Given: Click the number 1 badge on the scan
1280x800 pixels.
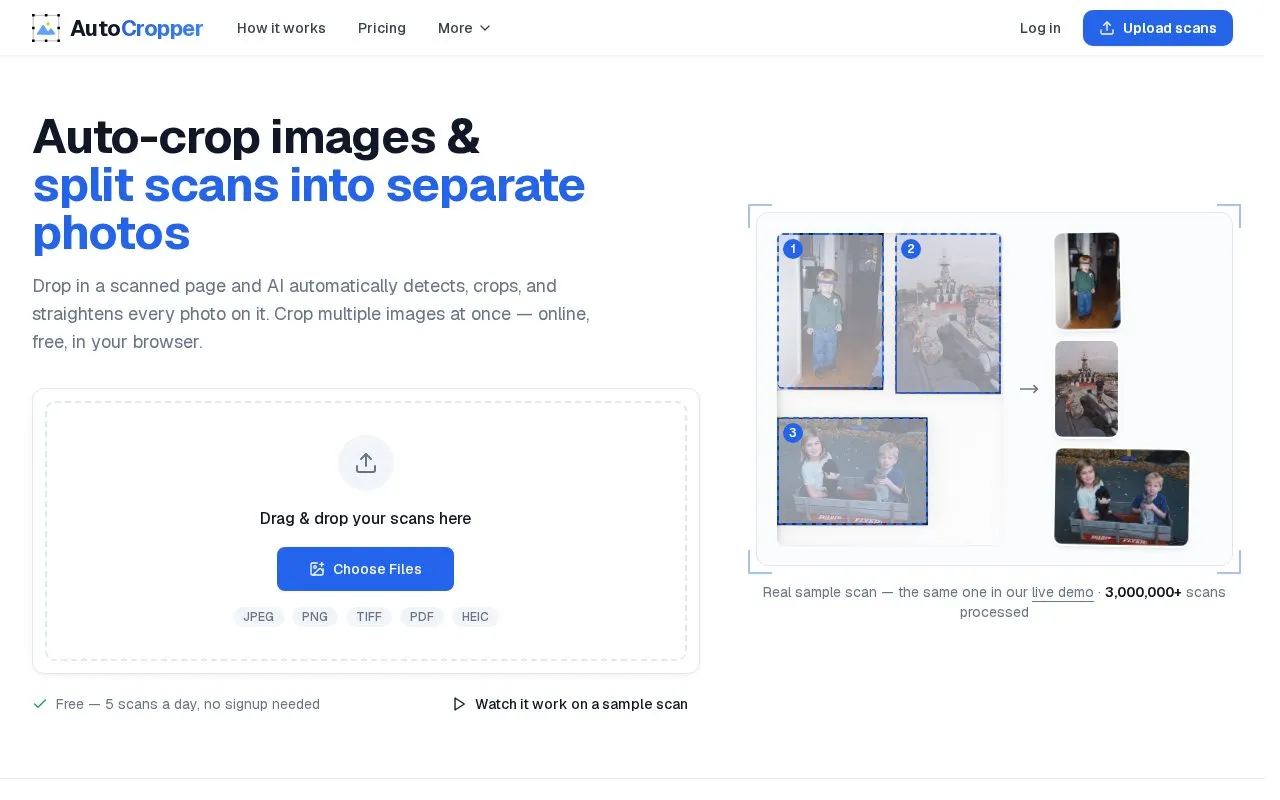Looking at the screenshot, I should pyautogui.click(x=793, y=249).
